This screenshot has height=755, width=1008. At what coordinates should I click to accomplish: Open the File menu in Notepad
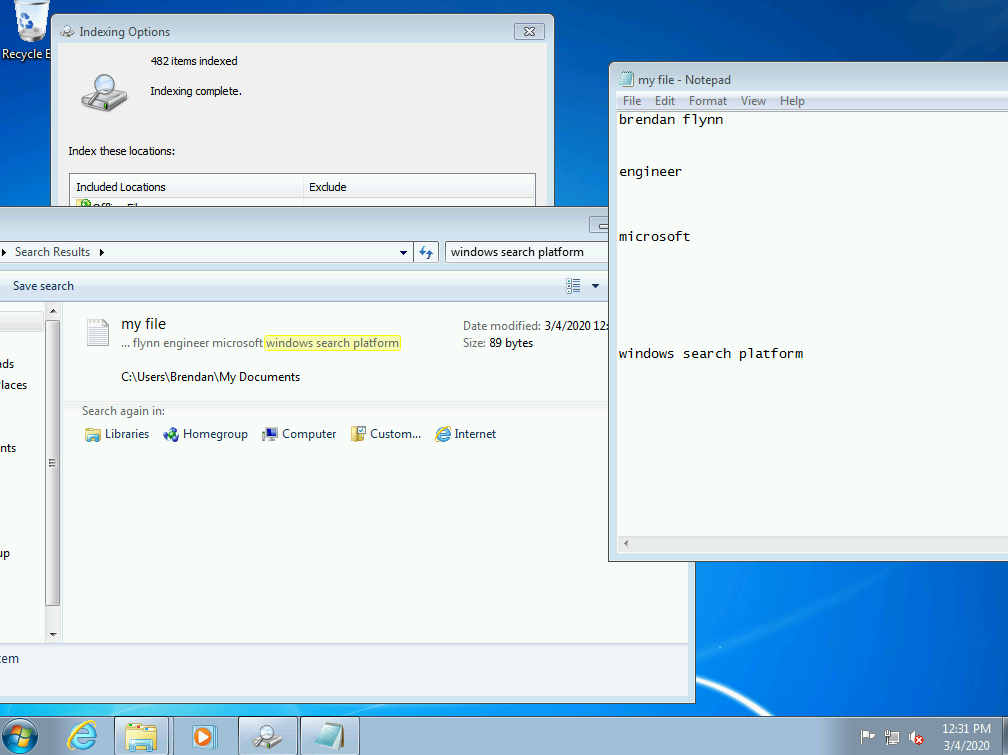coord(632,101)
